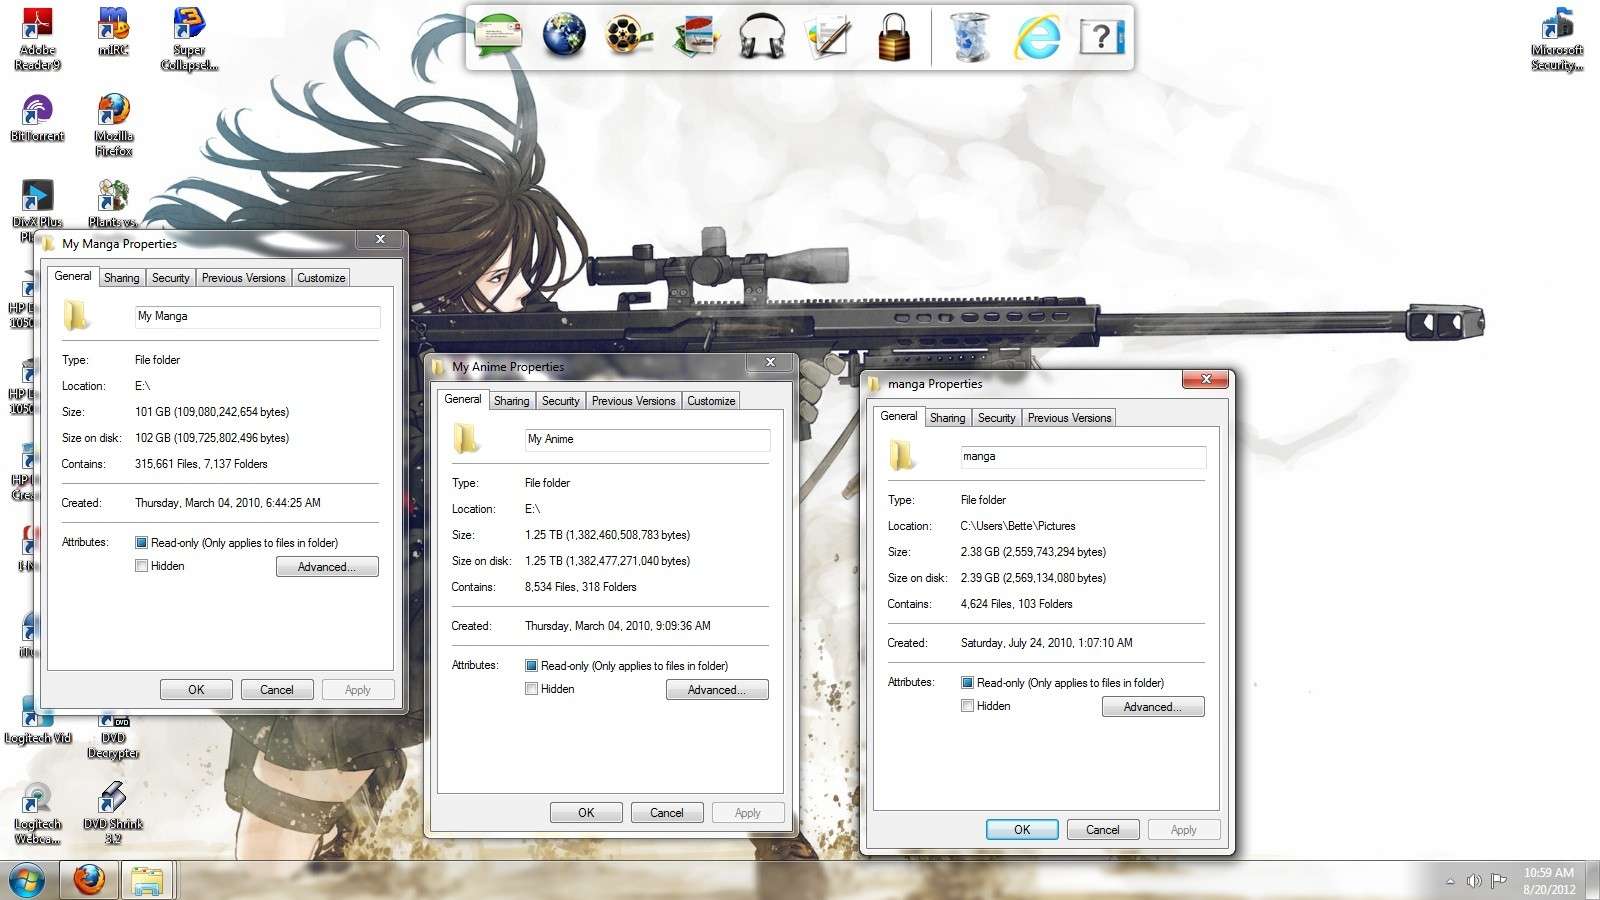Viewport: 1600px width, 900px height.
Task: Select the Plants vs. desktop icon
Action: (x=113, y=204)
